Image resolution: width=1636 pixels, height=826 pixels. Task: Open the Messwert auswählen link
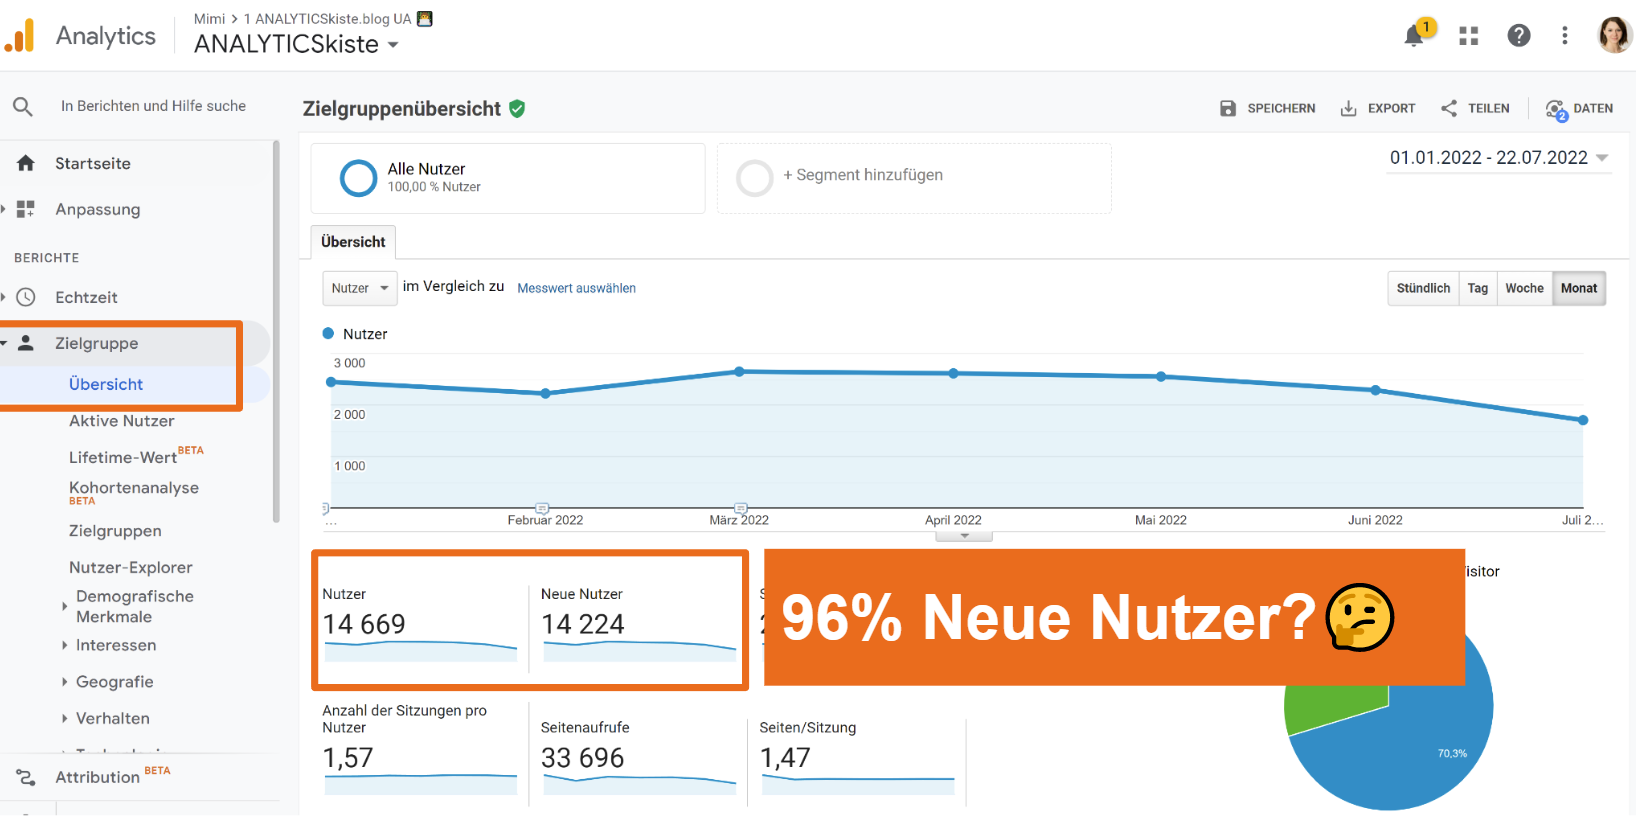pyautogui.click(x=576, y=288)
